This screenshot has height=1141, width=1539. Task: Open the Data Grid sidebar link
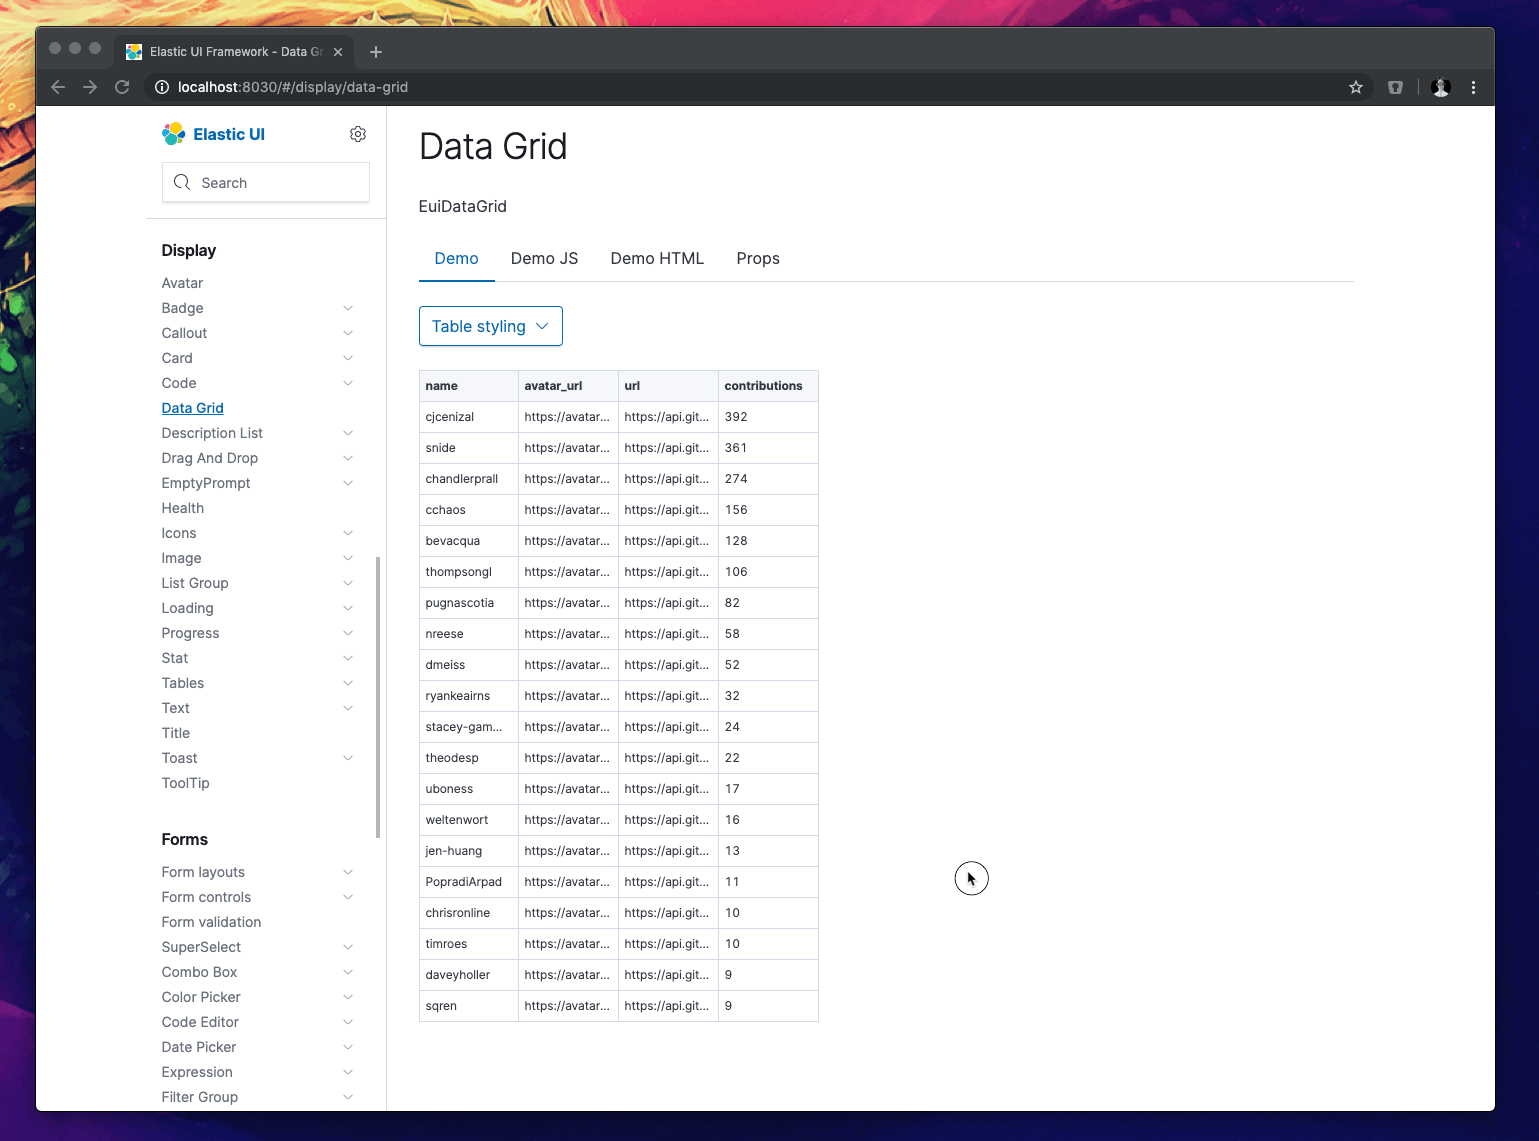pos(193,408)
